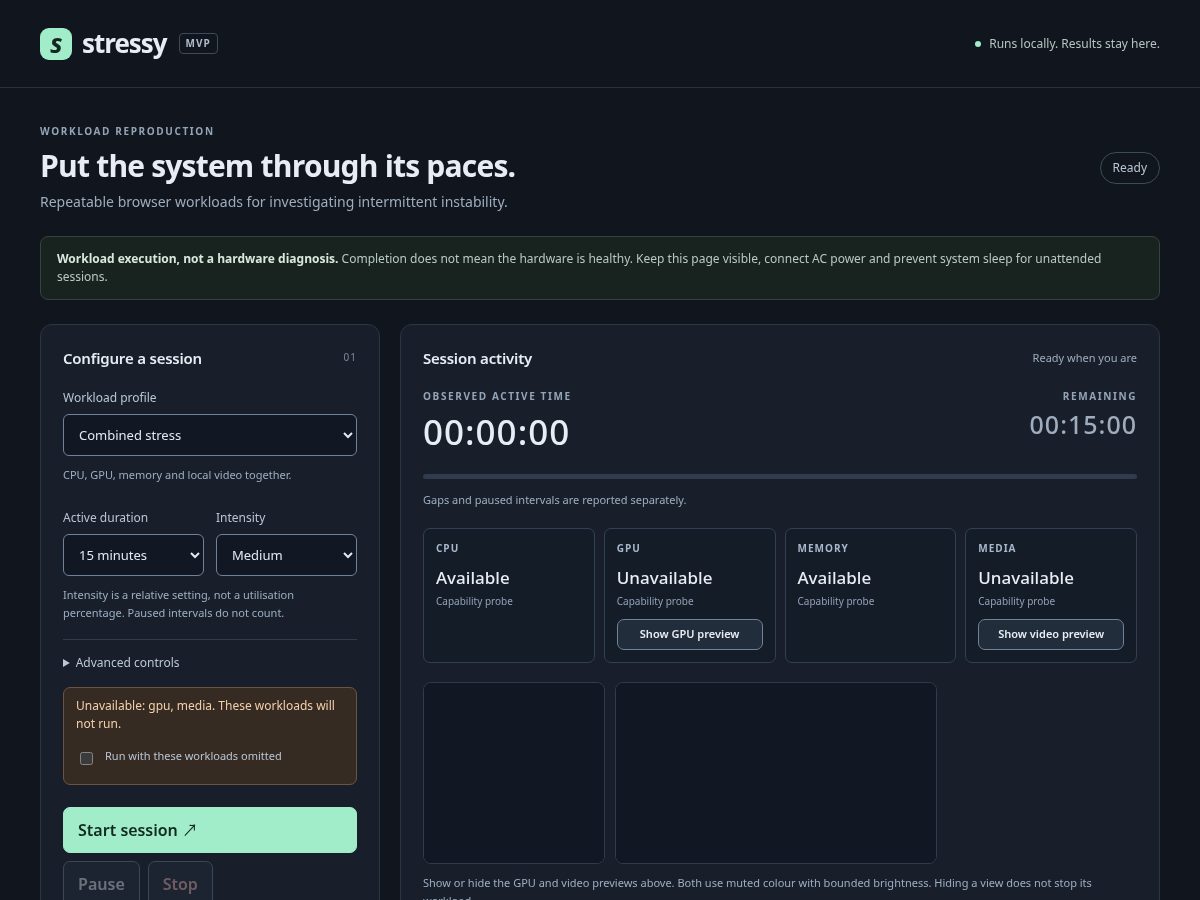
Task: Click the 'Workload execution, not a hardware diagnosis' notice
Action: point(600,268)
